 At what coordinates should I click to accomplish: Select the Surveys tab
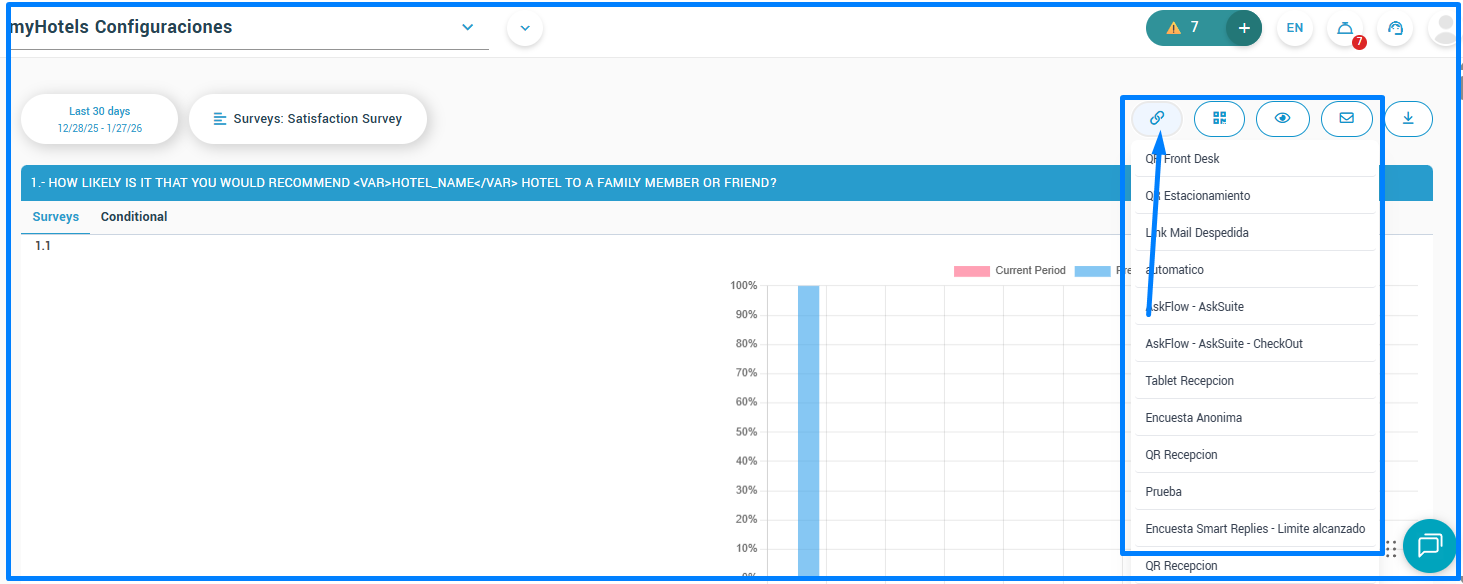click(55, 217)
